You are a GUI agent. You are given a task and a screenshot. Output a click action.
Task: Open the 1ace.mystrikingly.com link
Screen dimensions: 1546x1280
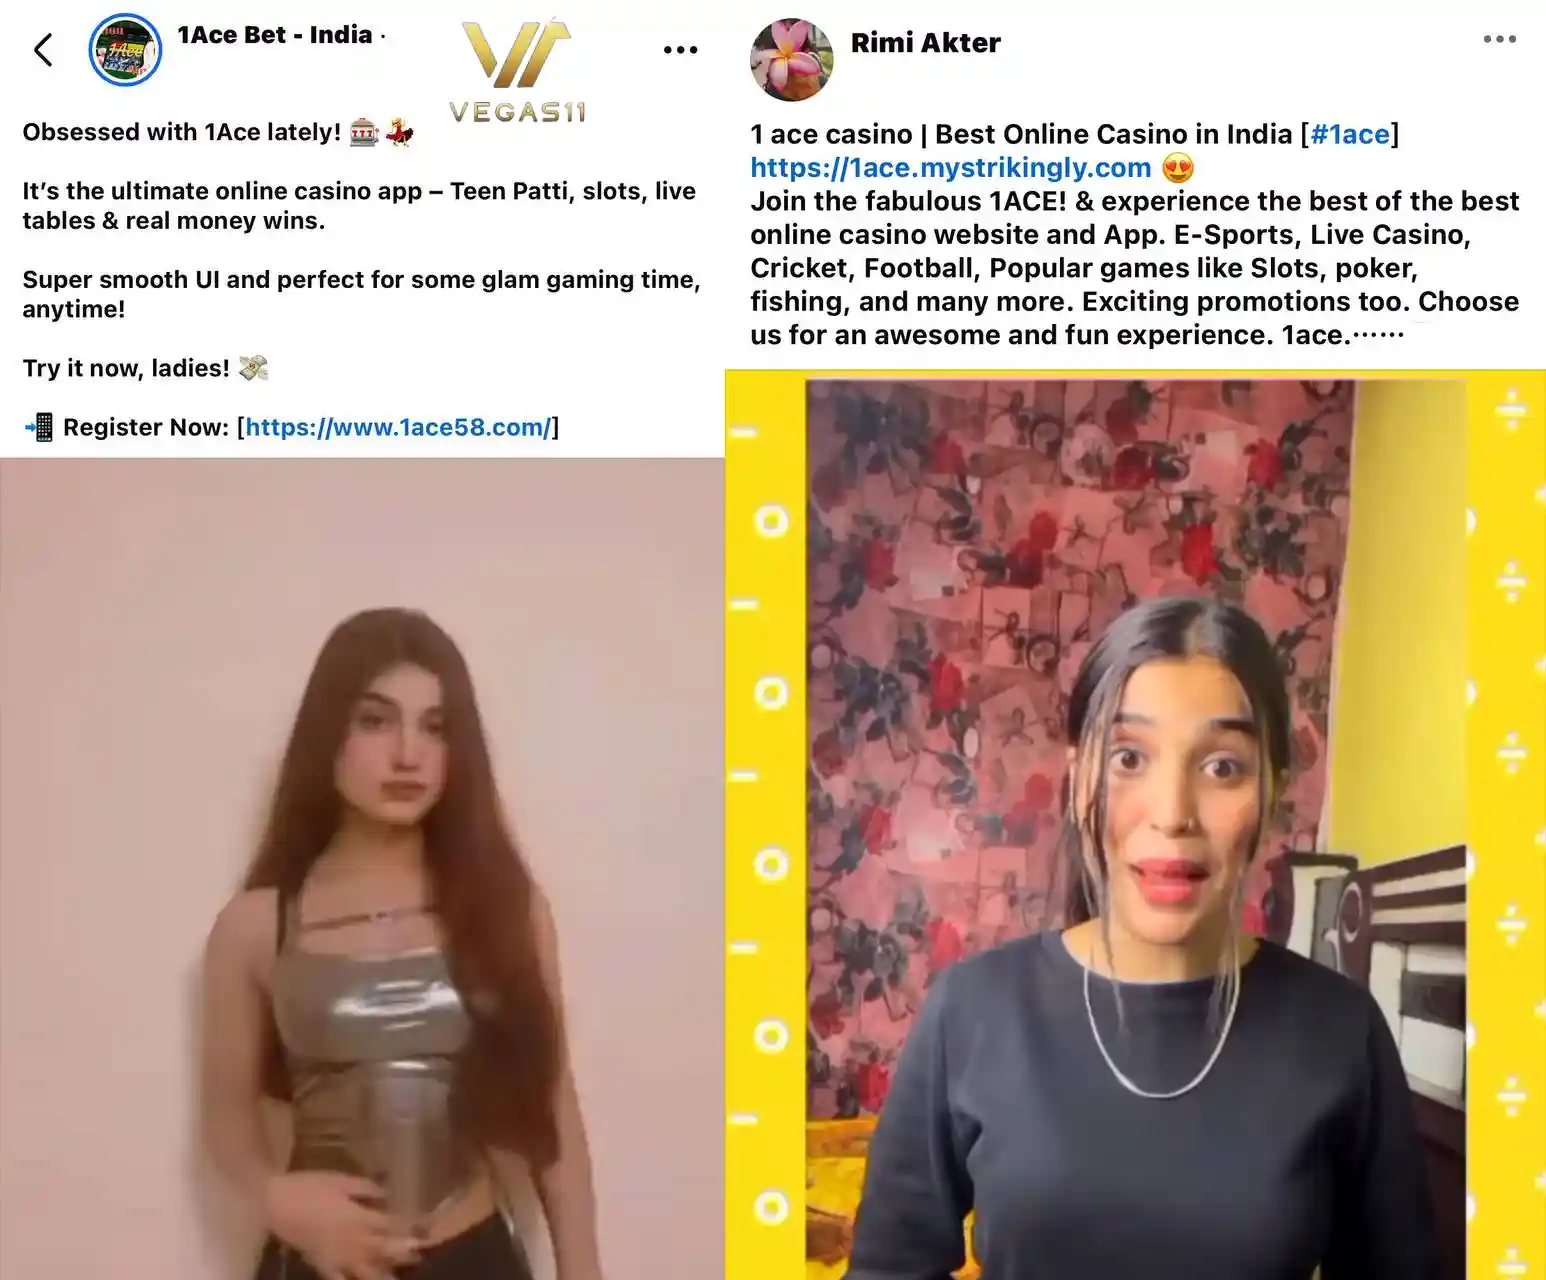pyautogui.click(x=951, y=168)
